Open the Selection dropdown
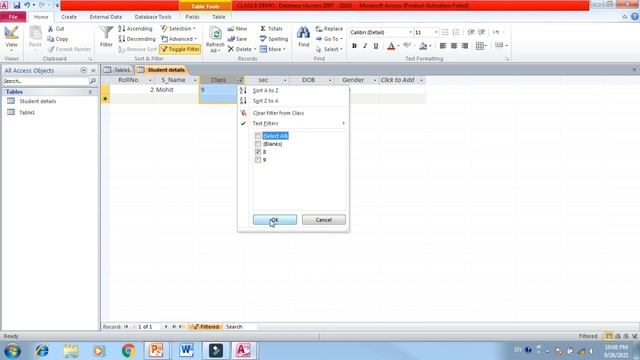Screen dimensions: 640x360 178,29
